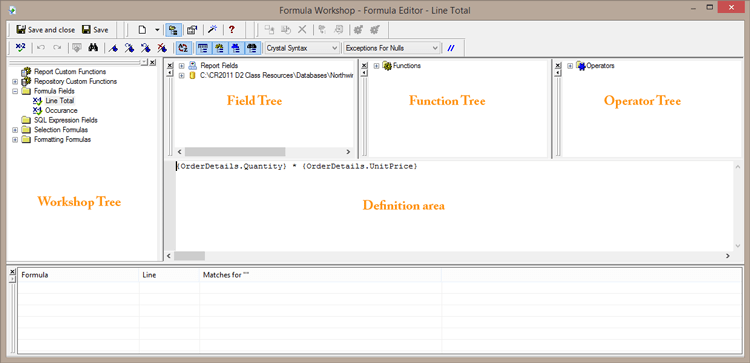Click the Report Fields icon
This screenshot has width=750, height=363.
(x=193, y=66)
